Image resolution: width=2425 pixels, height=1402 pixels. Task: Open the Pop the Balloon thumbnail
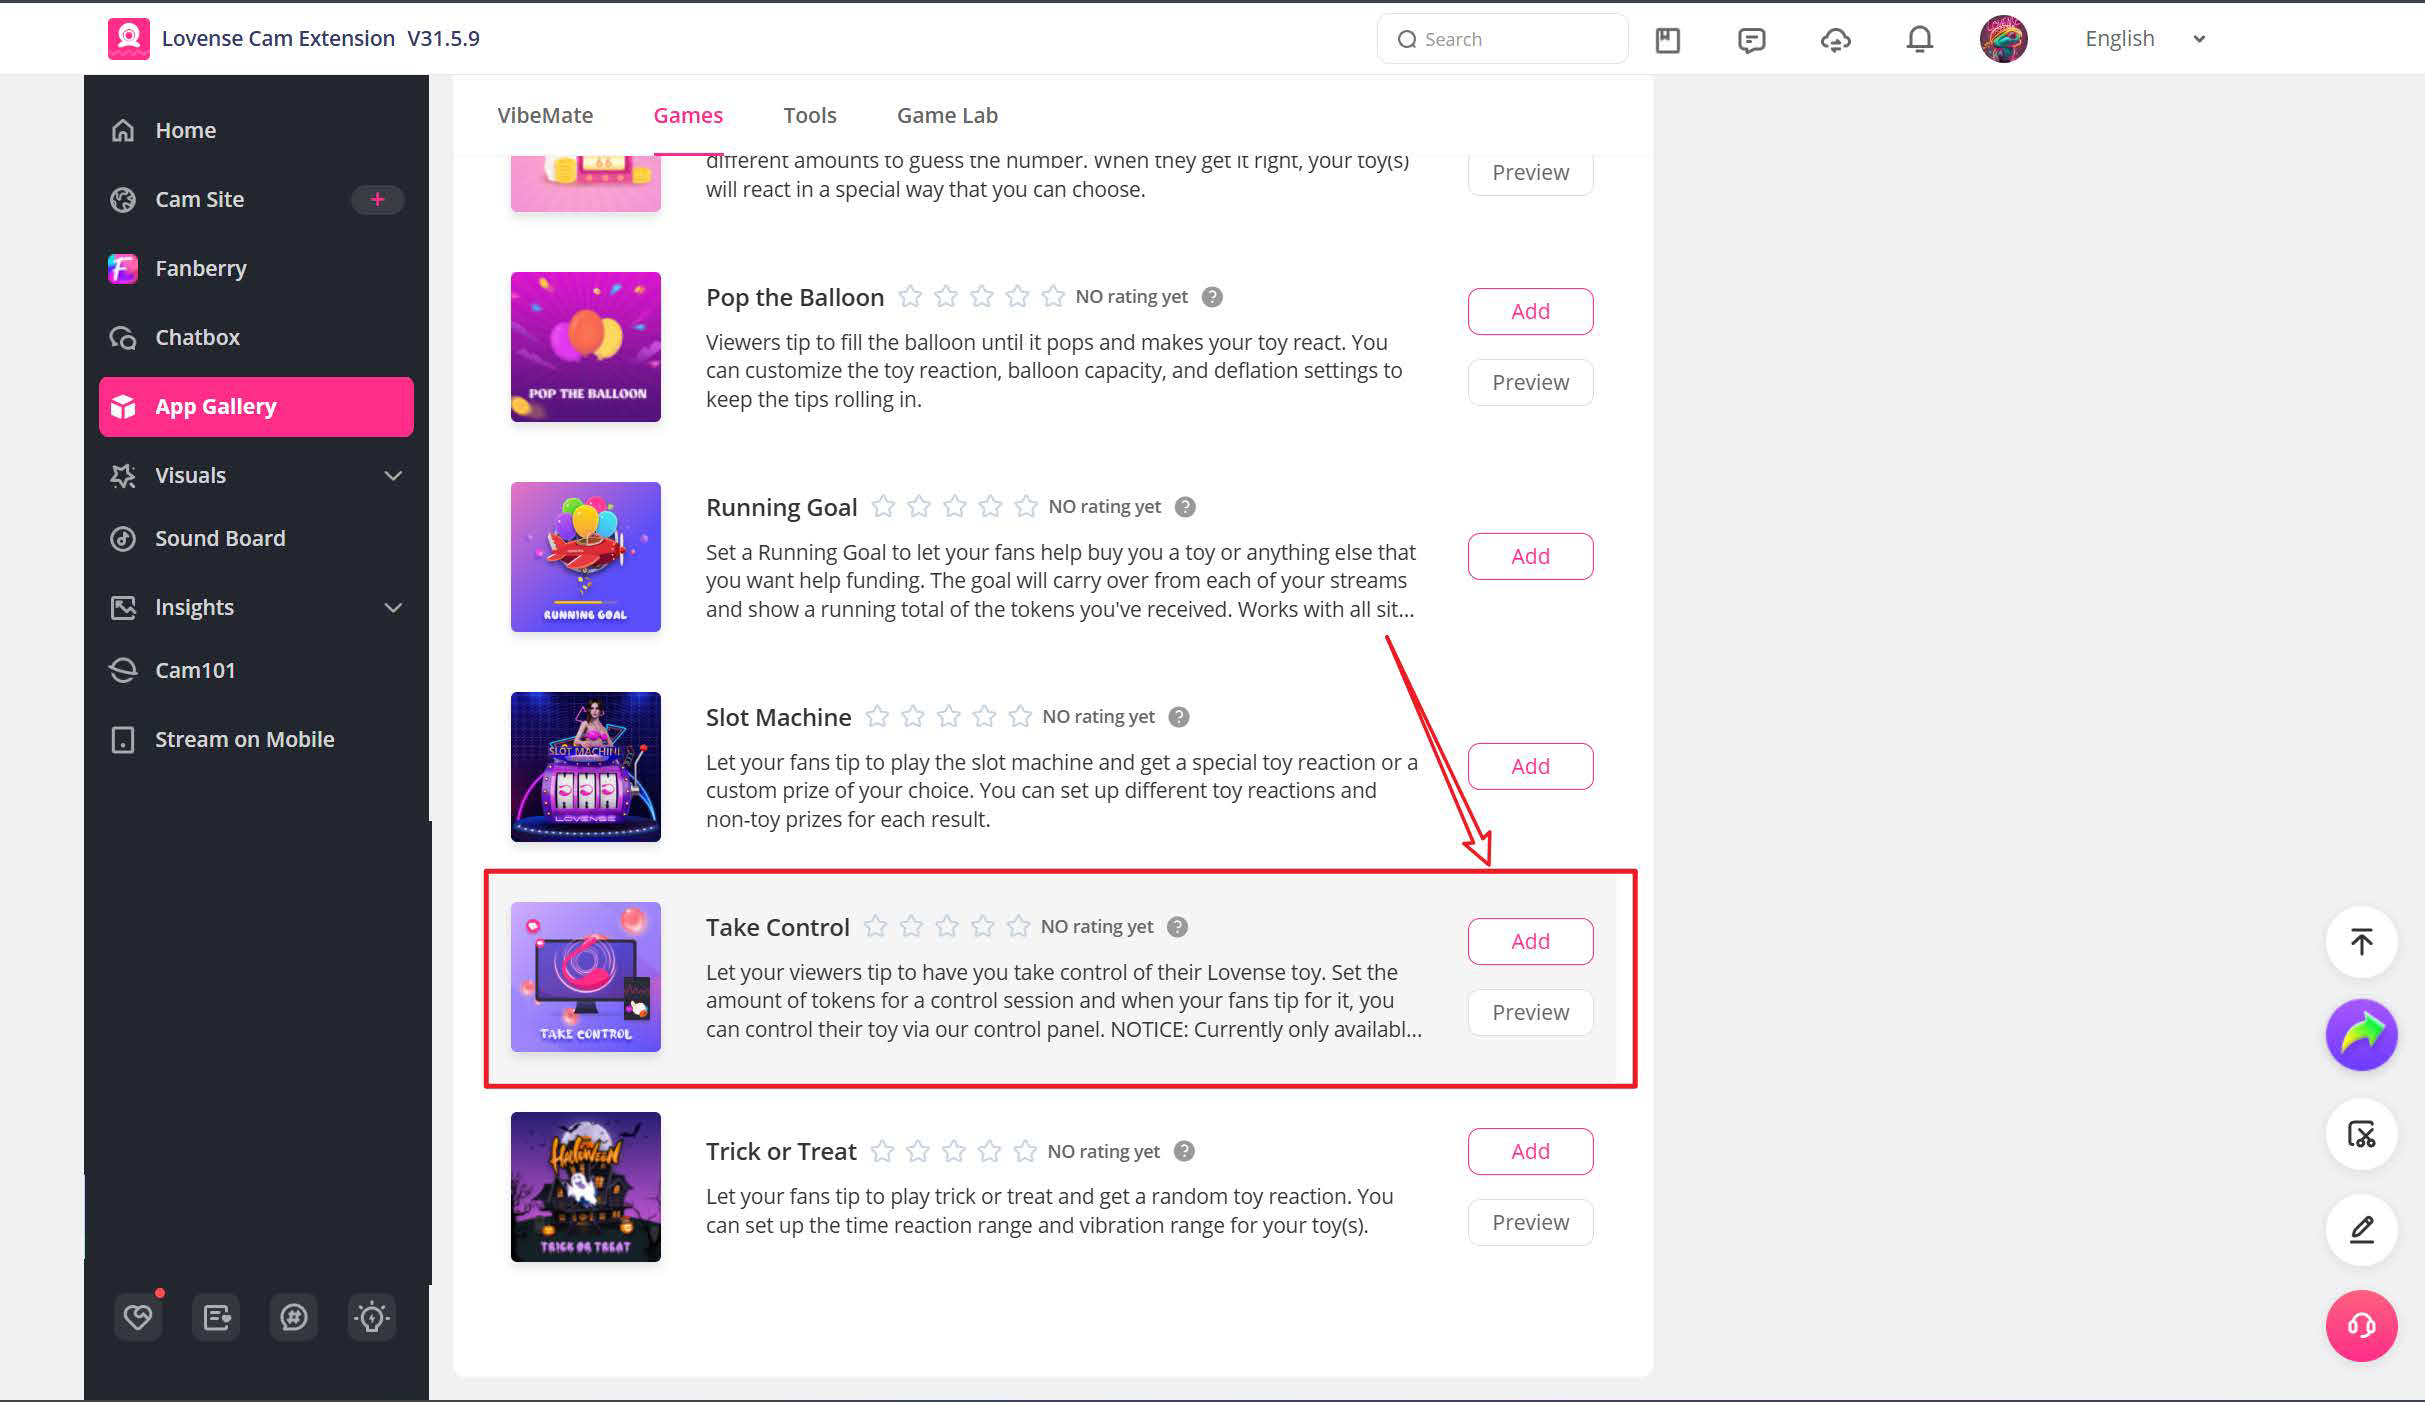pyautogui.click(x=586, y=347)
